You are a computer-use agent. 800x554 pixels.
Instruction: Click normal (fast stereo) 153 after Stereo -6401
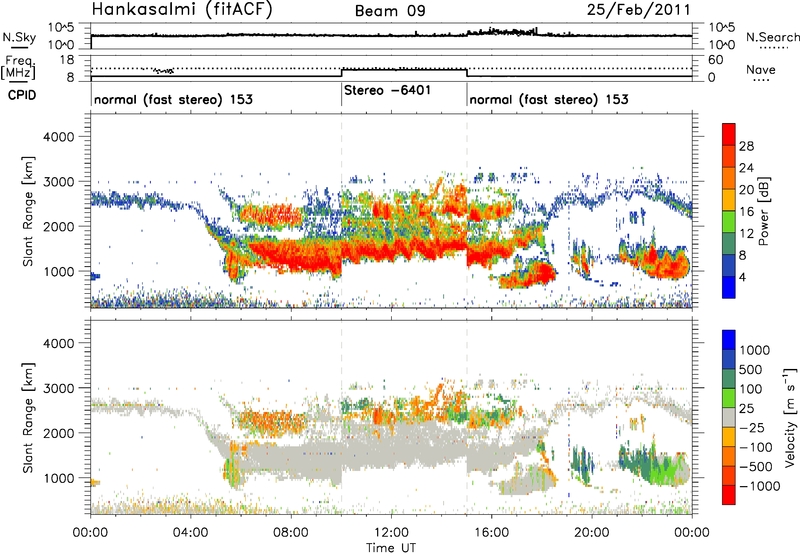pos(549,99)
